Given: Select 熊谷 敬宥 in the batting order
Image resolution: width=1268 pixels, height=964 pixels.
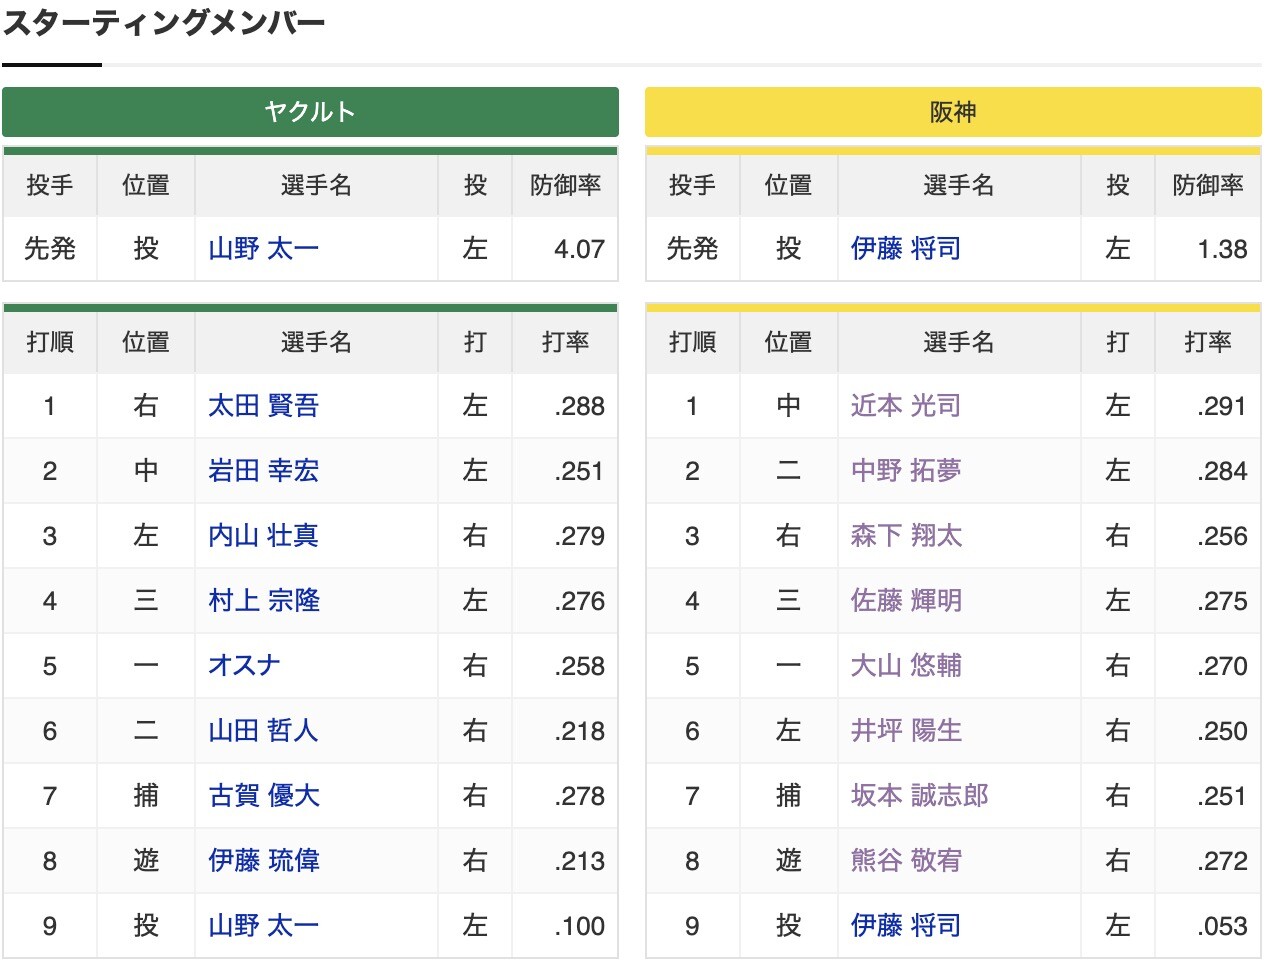Looking at the screenshot, I should coord(903,860).
